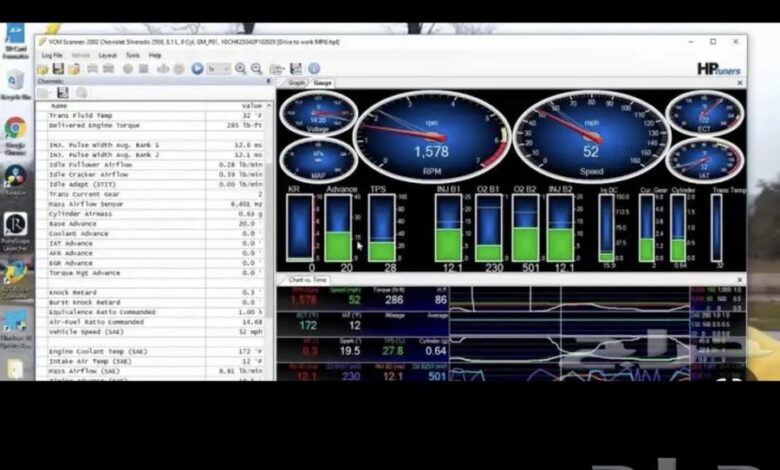The height and width of the screenshot is (470, 780).
Task: Switch to the Graph tab
Action: pyautogui.click(x=296, y=83)
